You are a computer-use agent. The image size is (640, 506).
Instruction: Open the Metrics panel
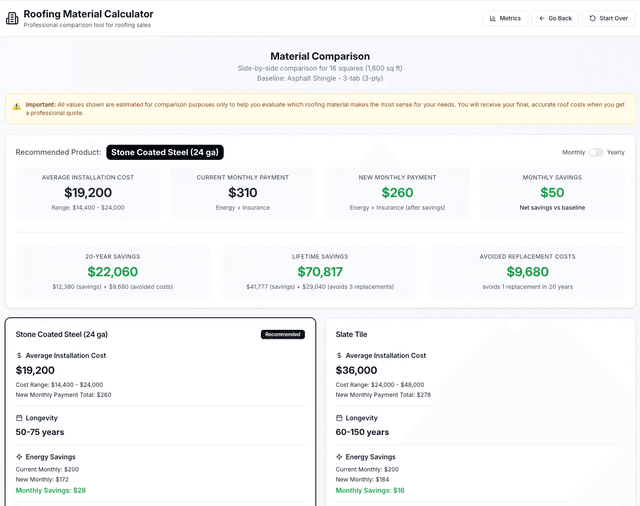click(504, 18)
